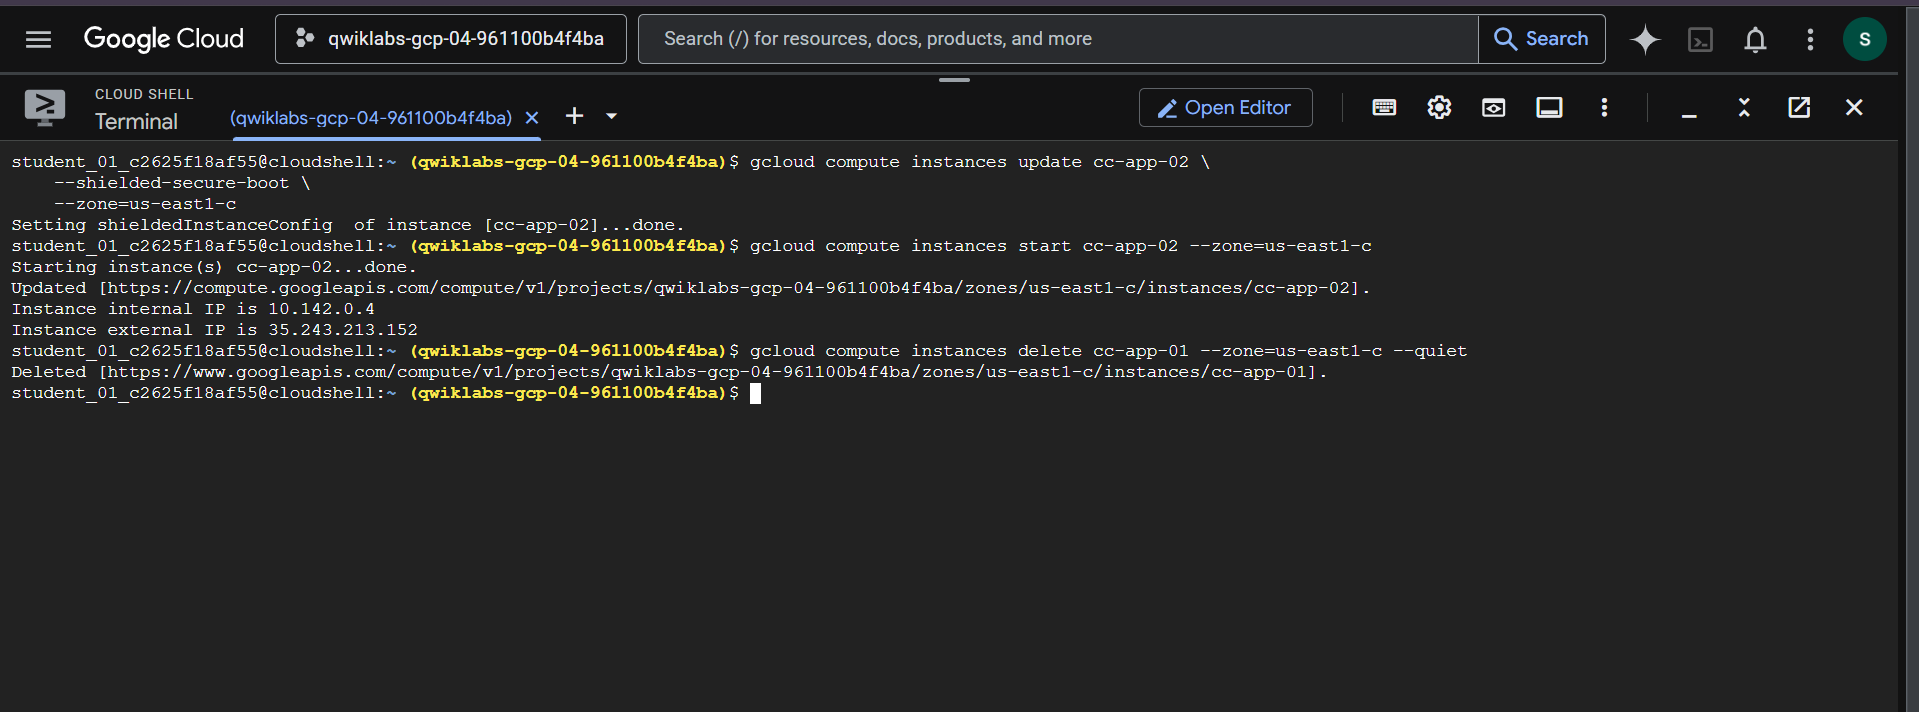Close the qwiklabs terminal tab
1919x712 pixels.
point(532,118)
